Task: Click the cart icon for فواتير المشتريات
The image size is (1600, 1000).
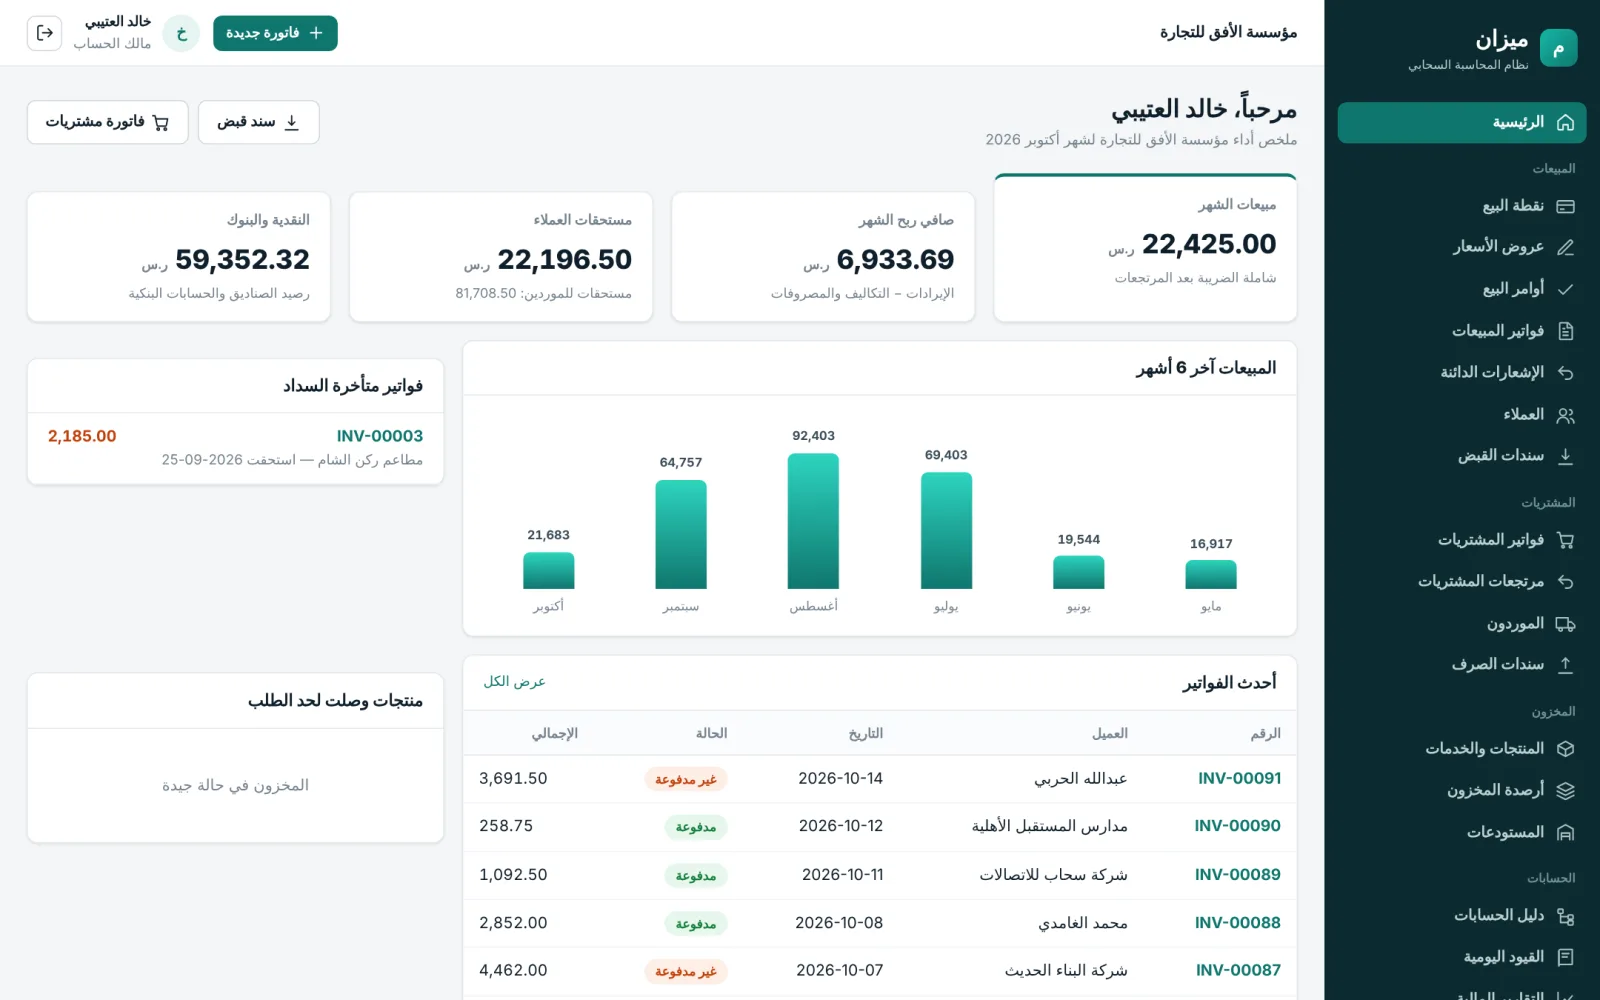Action: [1565, 540]
